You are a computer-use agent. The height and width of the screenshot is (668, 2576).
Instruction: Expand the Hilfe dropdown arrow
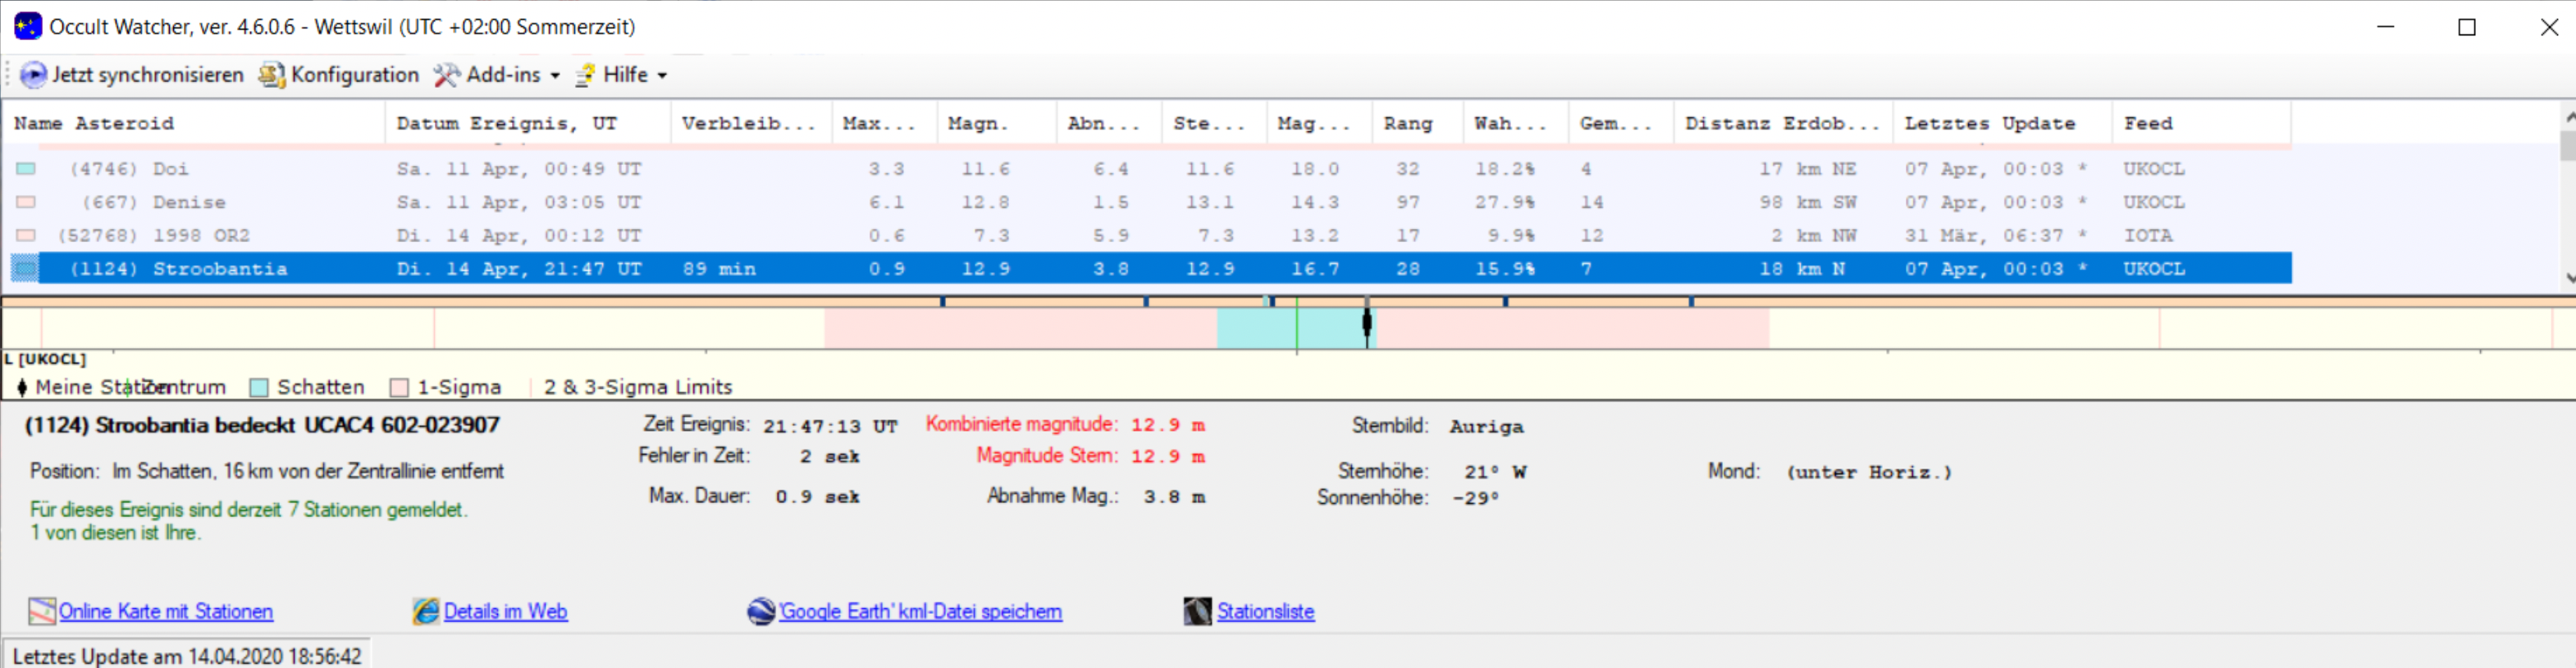point(662,76)
